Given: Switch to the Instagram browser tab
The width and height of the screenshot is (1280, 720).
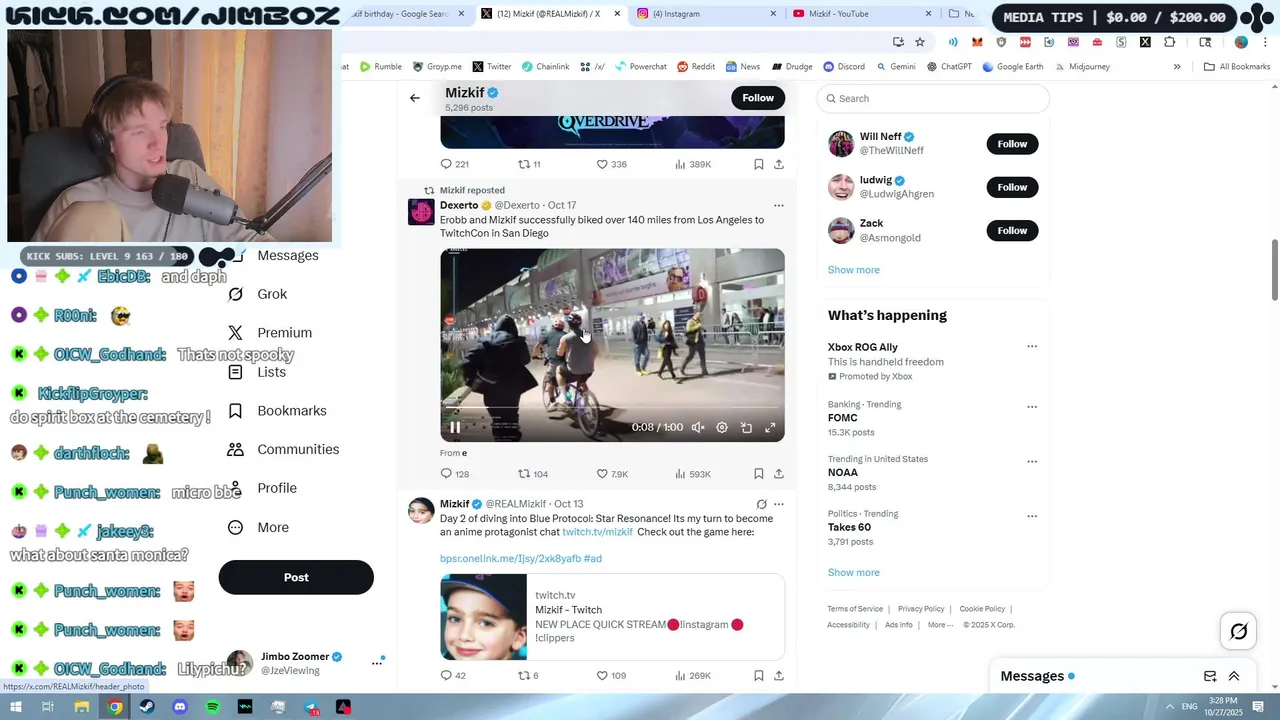Looking at the screenshot, I should point(705,14).
